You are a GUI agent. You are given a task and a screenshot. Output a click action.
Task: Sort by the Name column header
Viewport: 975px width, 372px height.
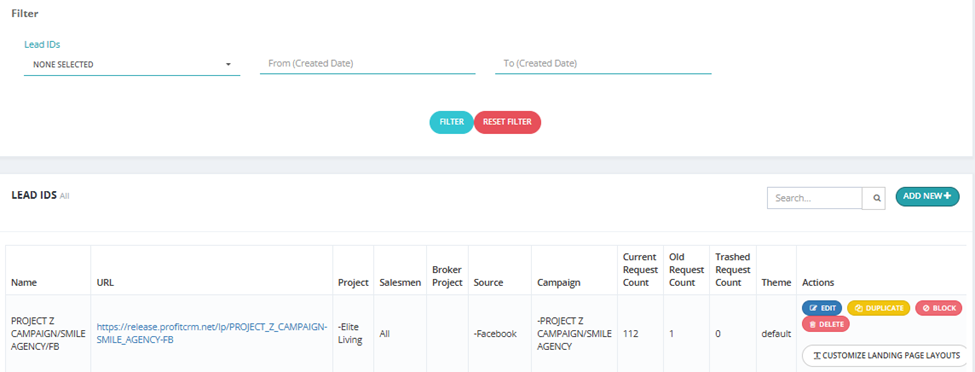(x=24, y=282)
